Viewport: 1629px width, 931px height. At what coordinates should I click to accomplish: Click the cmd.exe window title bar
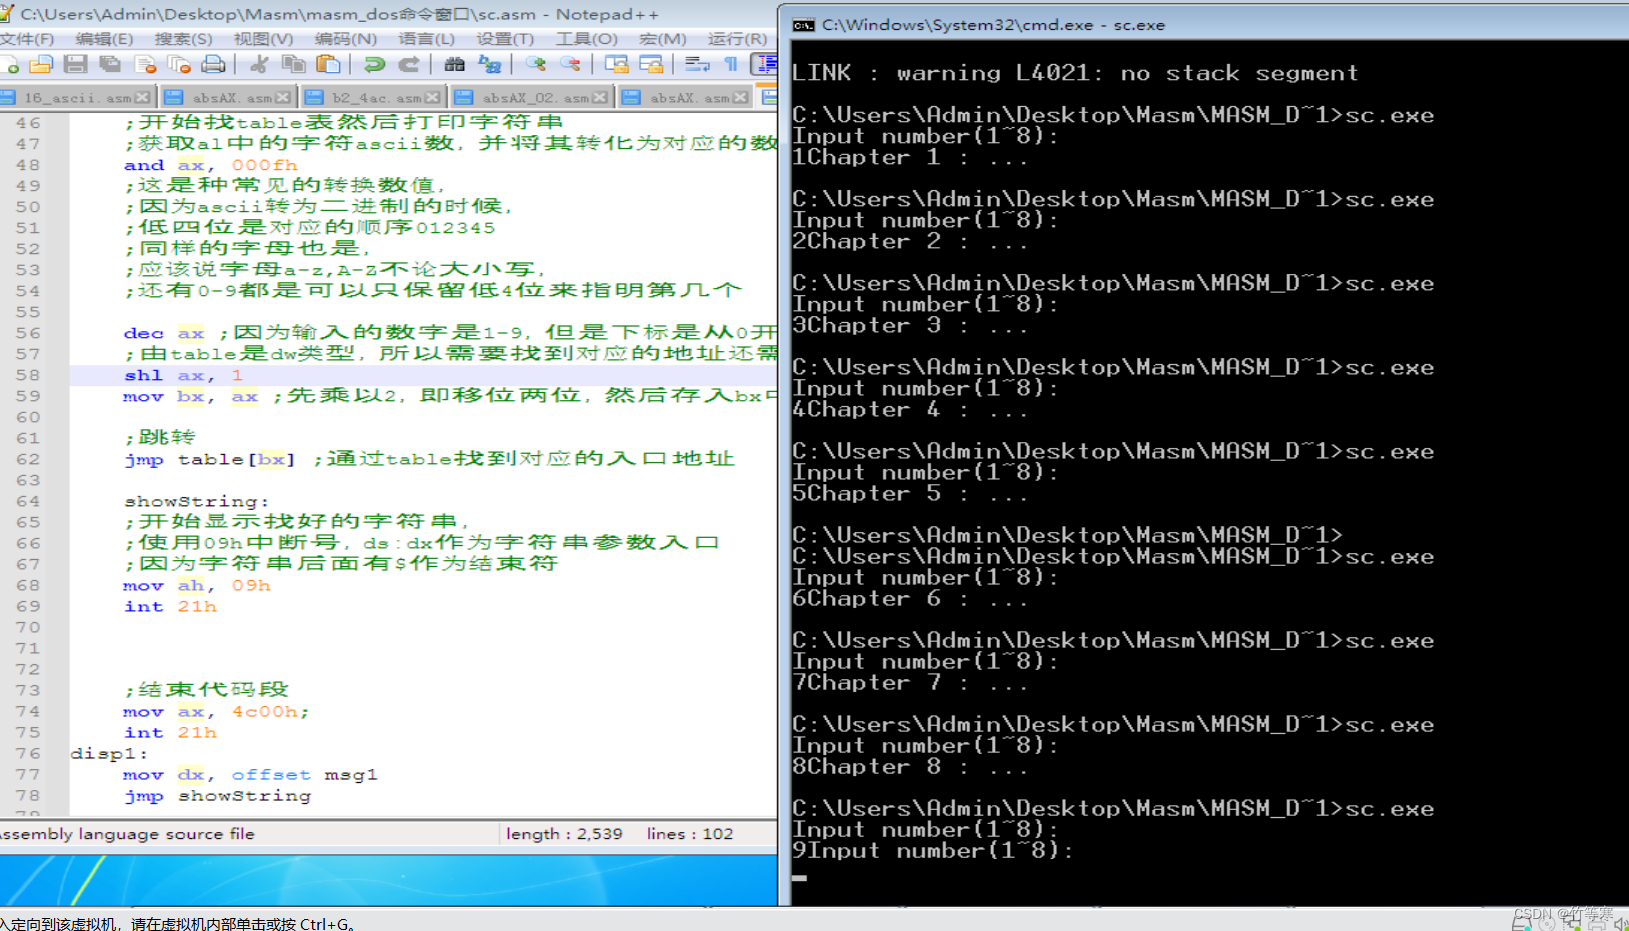tap(1205, 25)
